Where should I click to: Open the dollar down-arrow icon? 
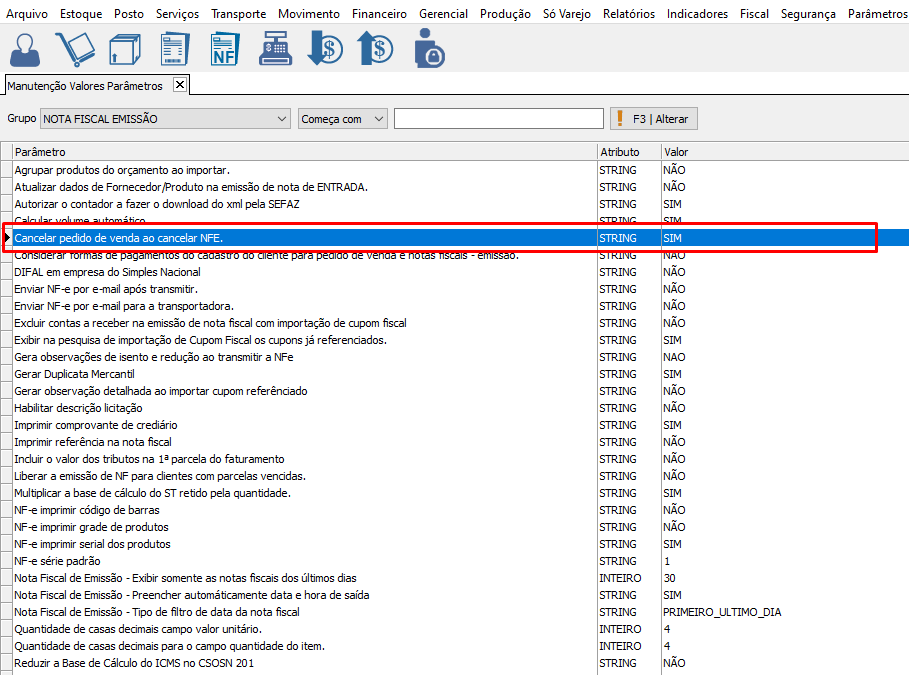point(326,48)
